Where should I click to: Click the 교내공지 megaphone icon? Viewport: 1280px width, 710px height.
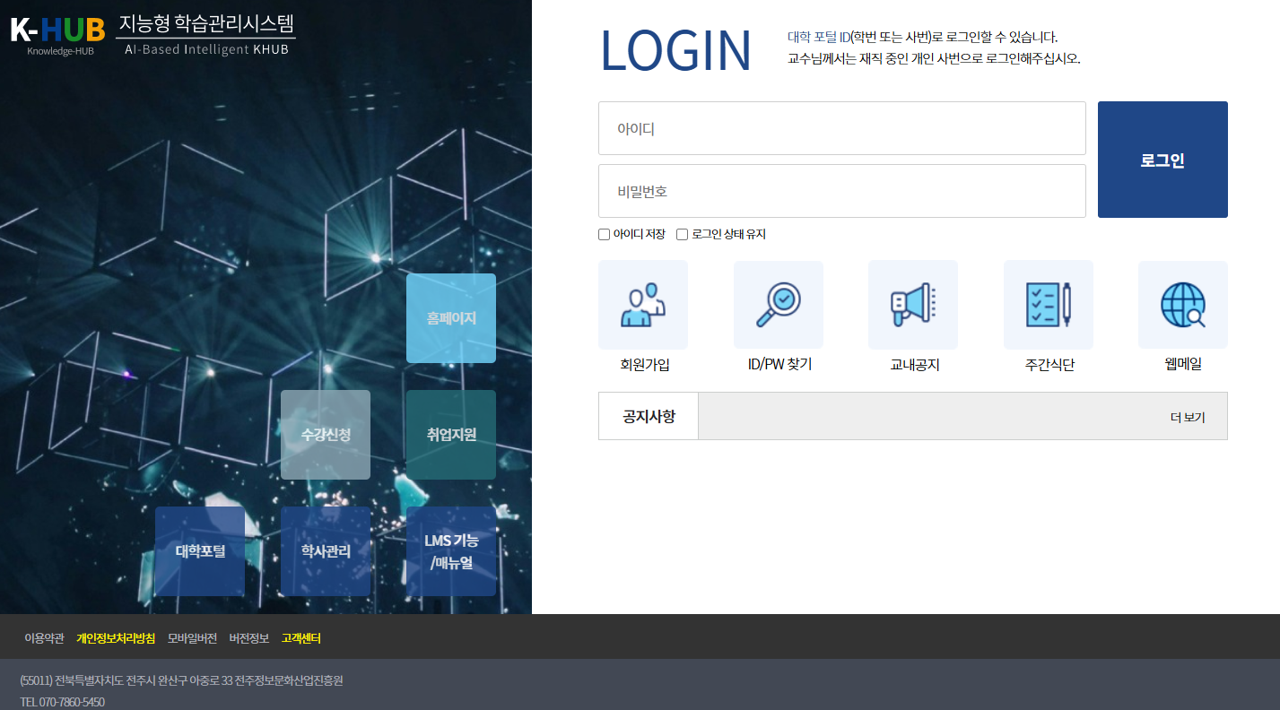point(913,304)
